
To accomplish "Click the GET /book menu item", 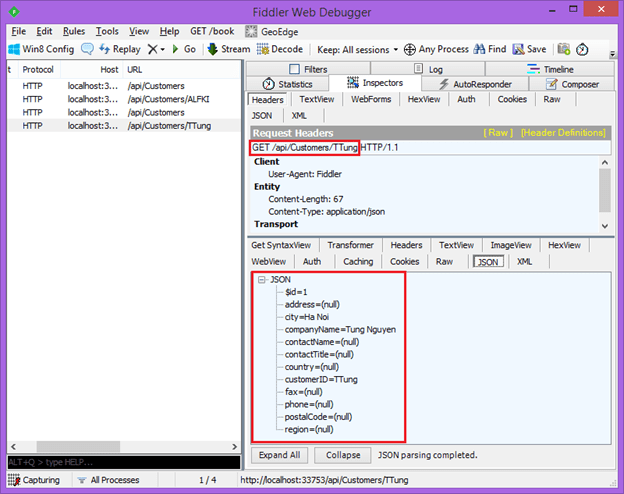I will [x=212, y=31].
